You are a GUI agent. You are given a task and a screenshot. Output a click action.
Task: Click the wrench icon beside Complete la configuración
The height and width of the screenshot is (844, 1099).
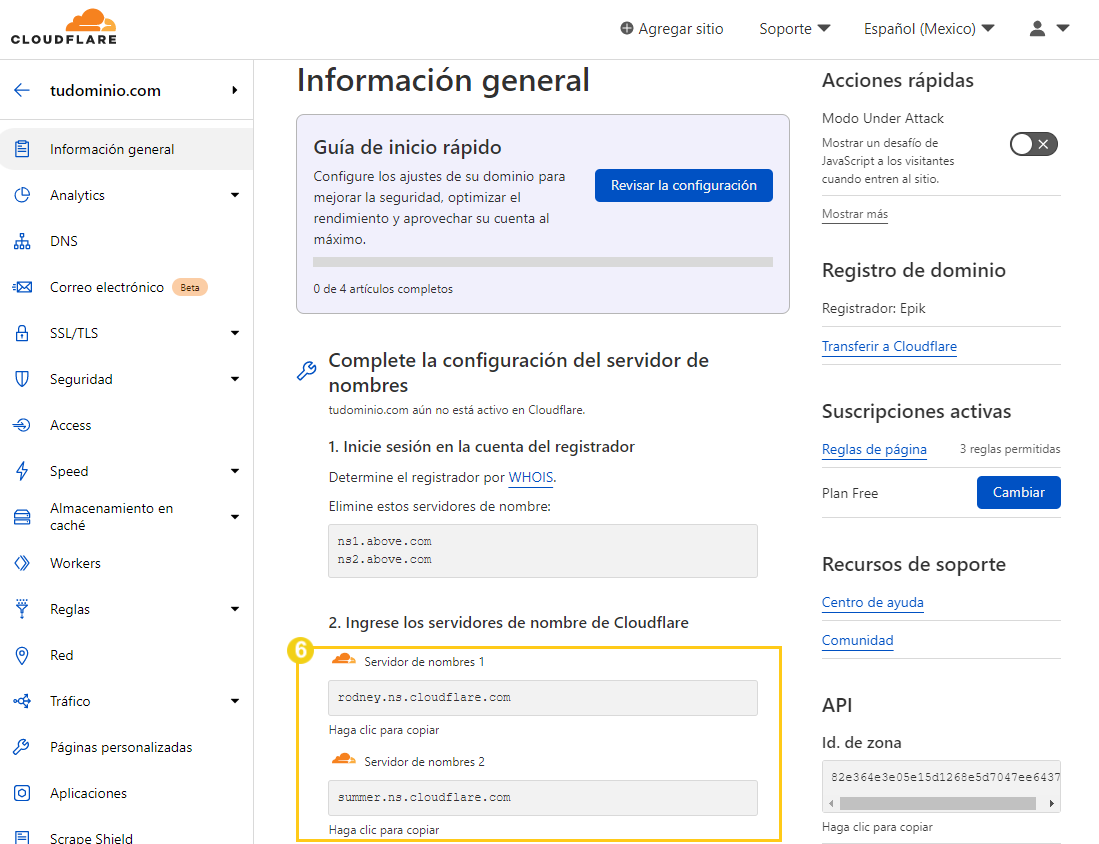[306, 370]
